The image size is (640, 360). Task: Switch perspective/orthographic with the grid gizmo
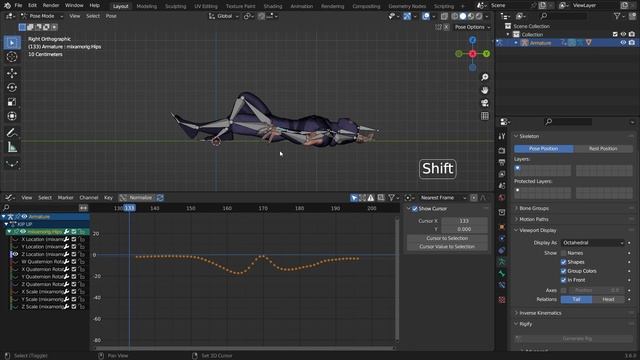pos(484,116)
